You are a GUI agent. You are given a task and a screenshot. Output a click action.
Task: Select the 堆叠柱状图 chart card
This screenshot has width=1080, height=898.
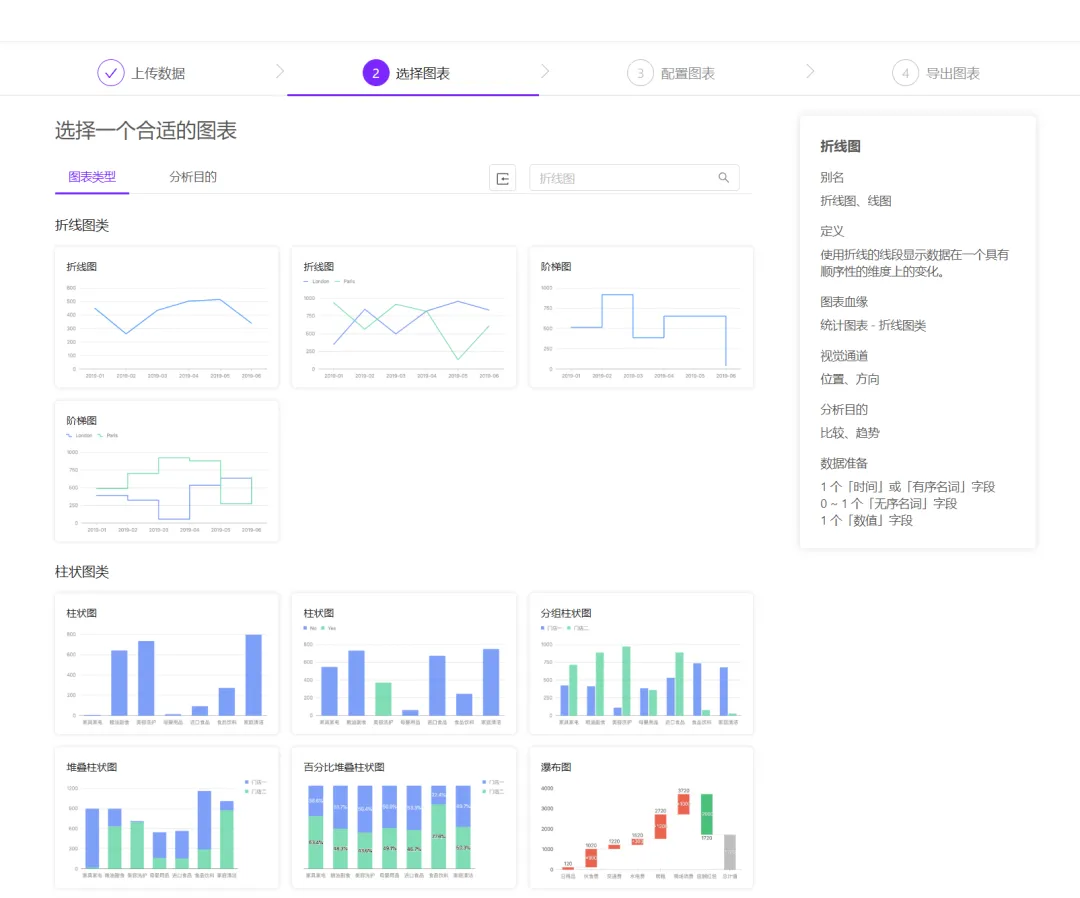click(167, 817)
